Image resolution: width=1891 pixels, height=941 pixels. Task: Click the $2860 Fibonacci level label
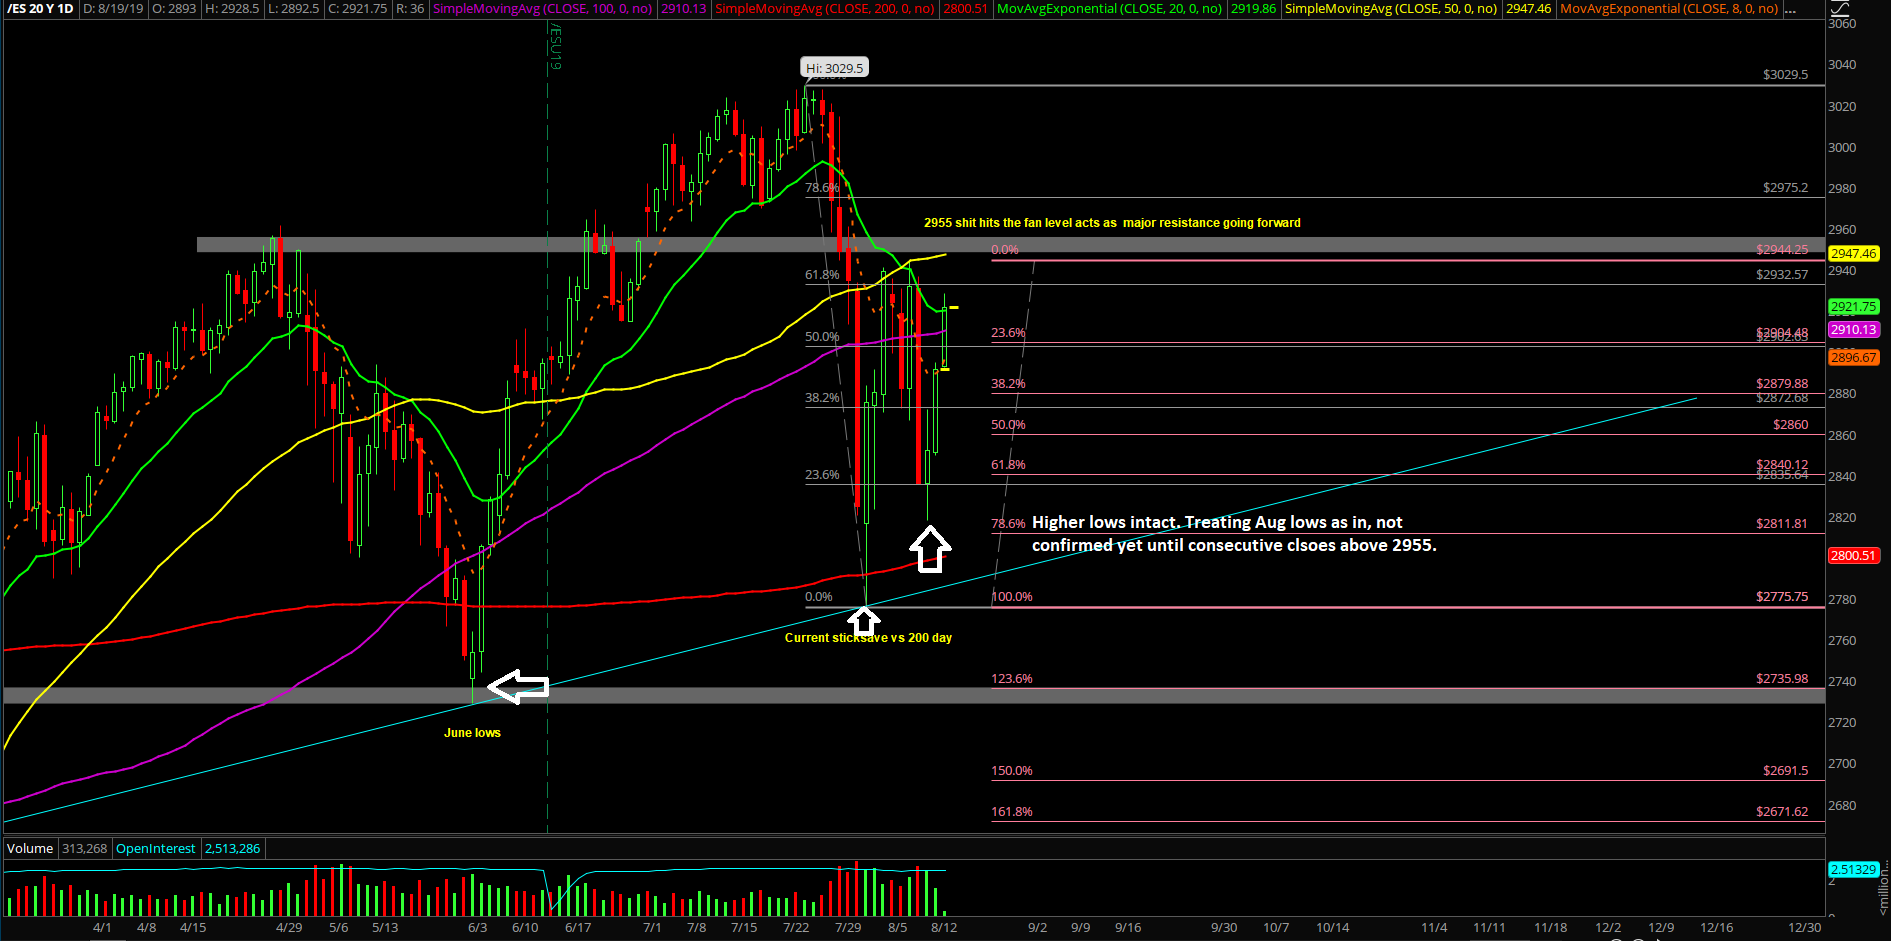pos(1790,425)
